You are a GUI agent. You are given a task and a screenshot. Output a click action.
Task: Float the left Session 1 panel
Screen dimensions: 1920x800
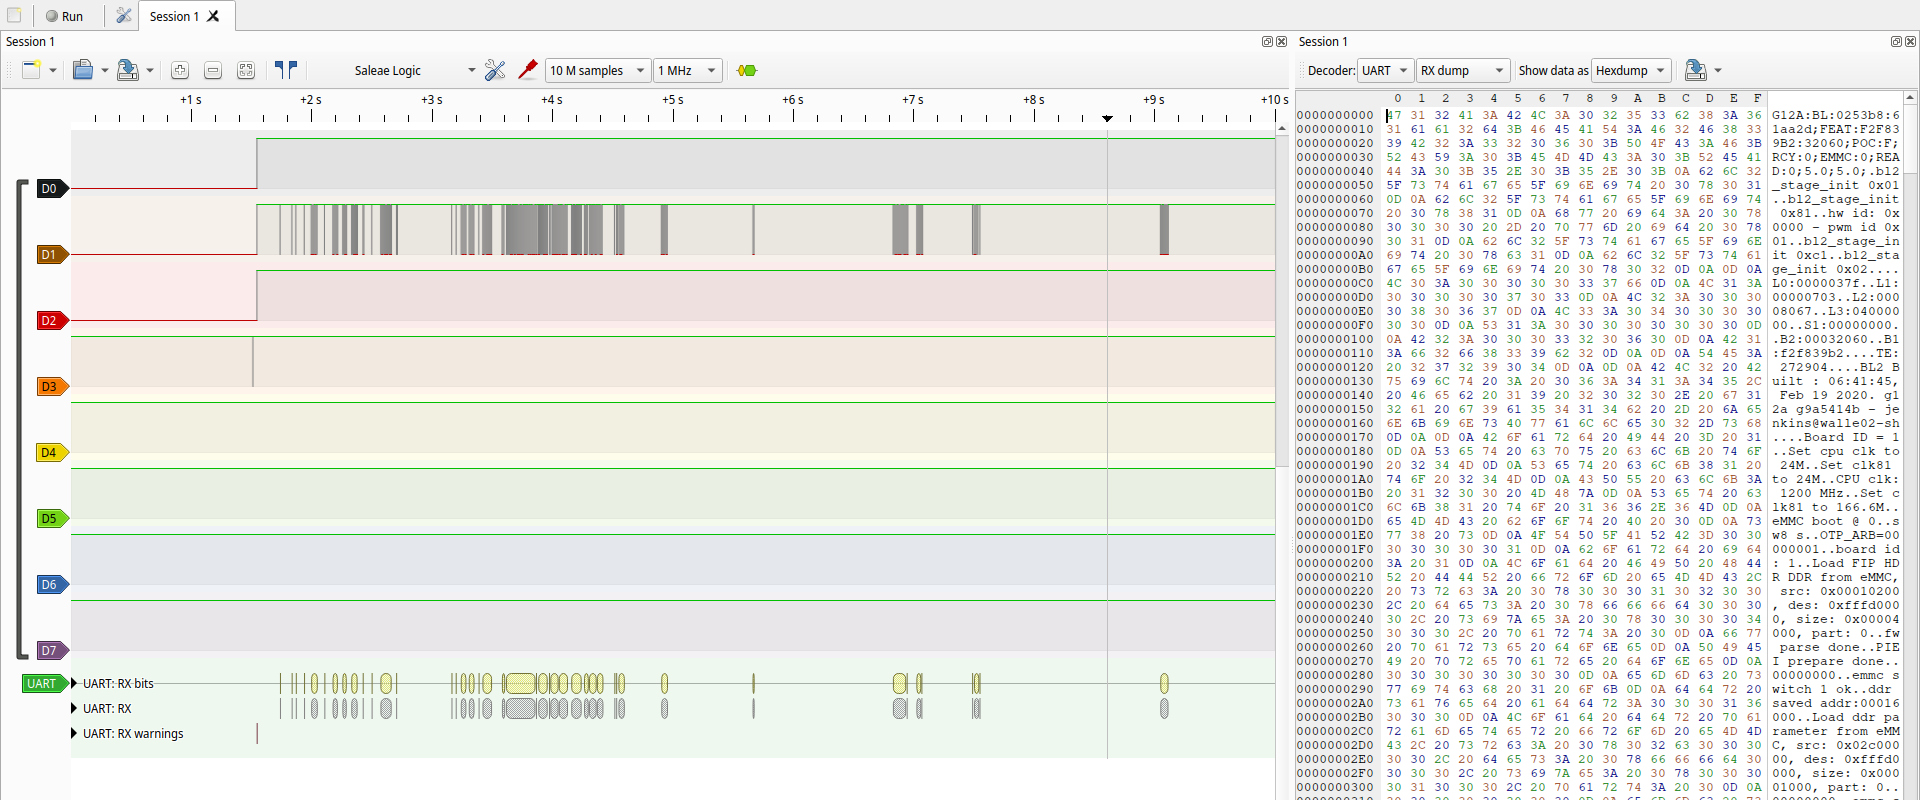[x=1267, y=41]
